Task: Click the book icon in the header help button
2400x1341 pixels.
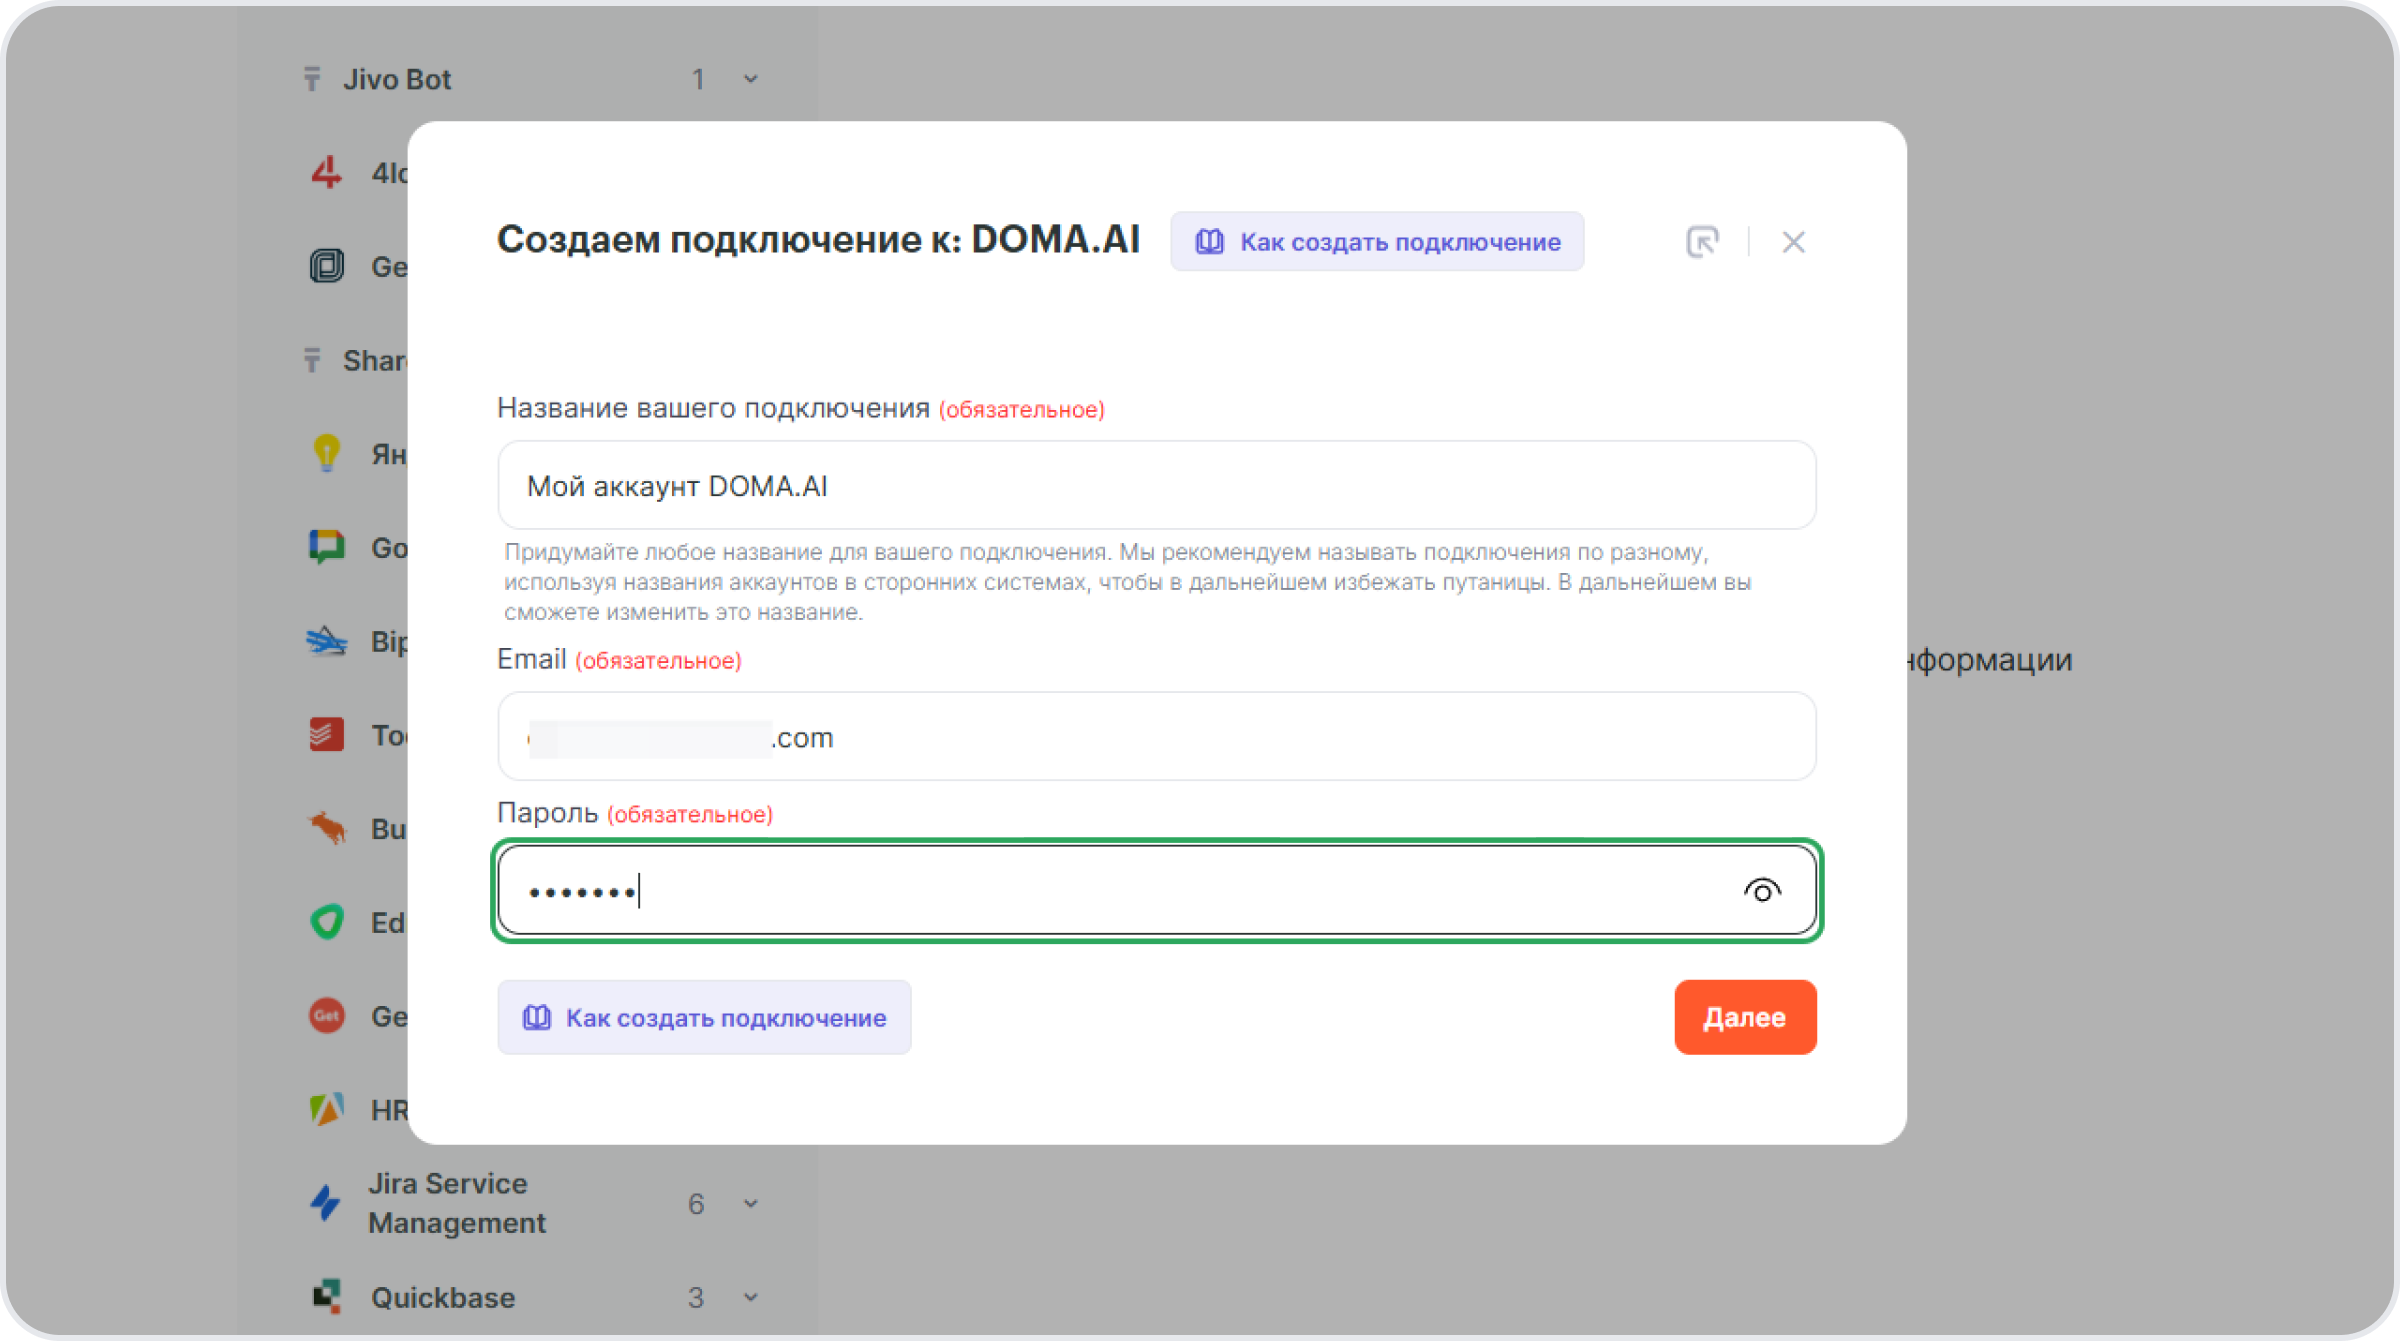Action: coord(1210,241)
